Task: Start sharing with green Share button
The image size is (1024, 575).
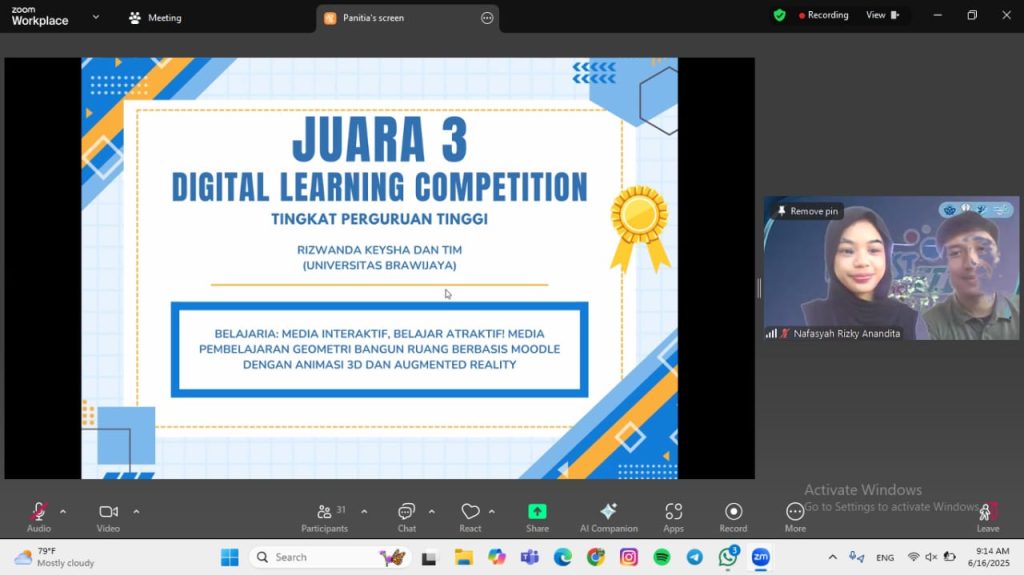Action: click(537, 513)
